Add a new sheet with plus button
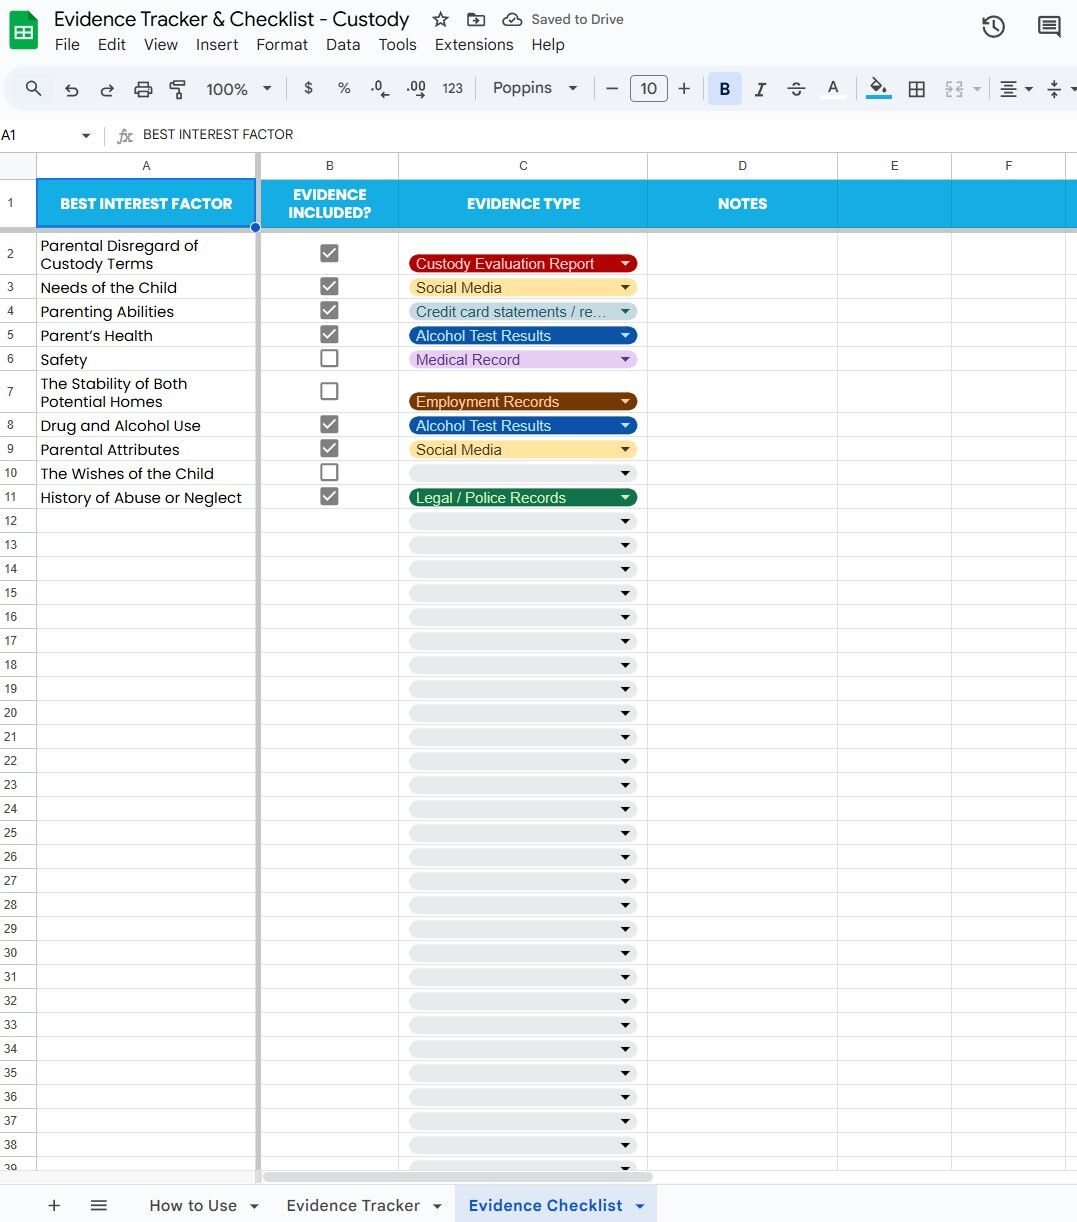The width and height of the screenshot is (1077, 1222). [54, 1205]
